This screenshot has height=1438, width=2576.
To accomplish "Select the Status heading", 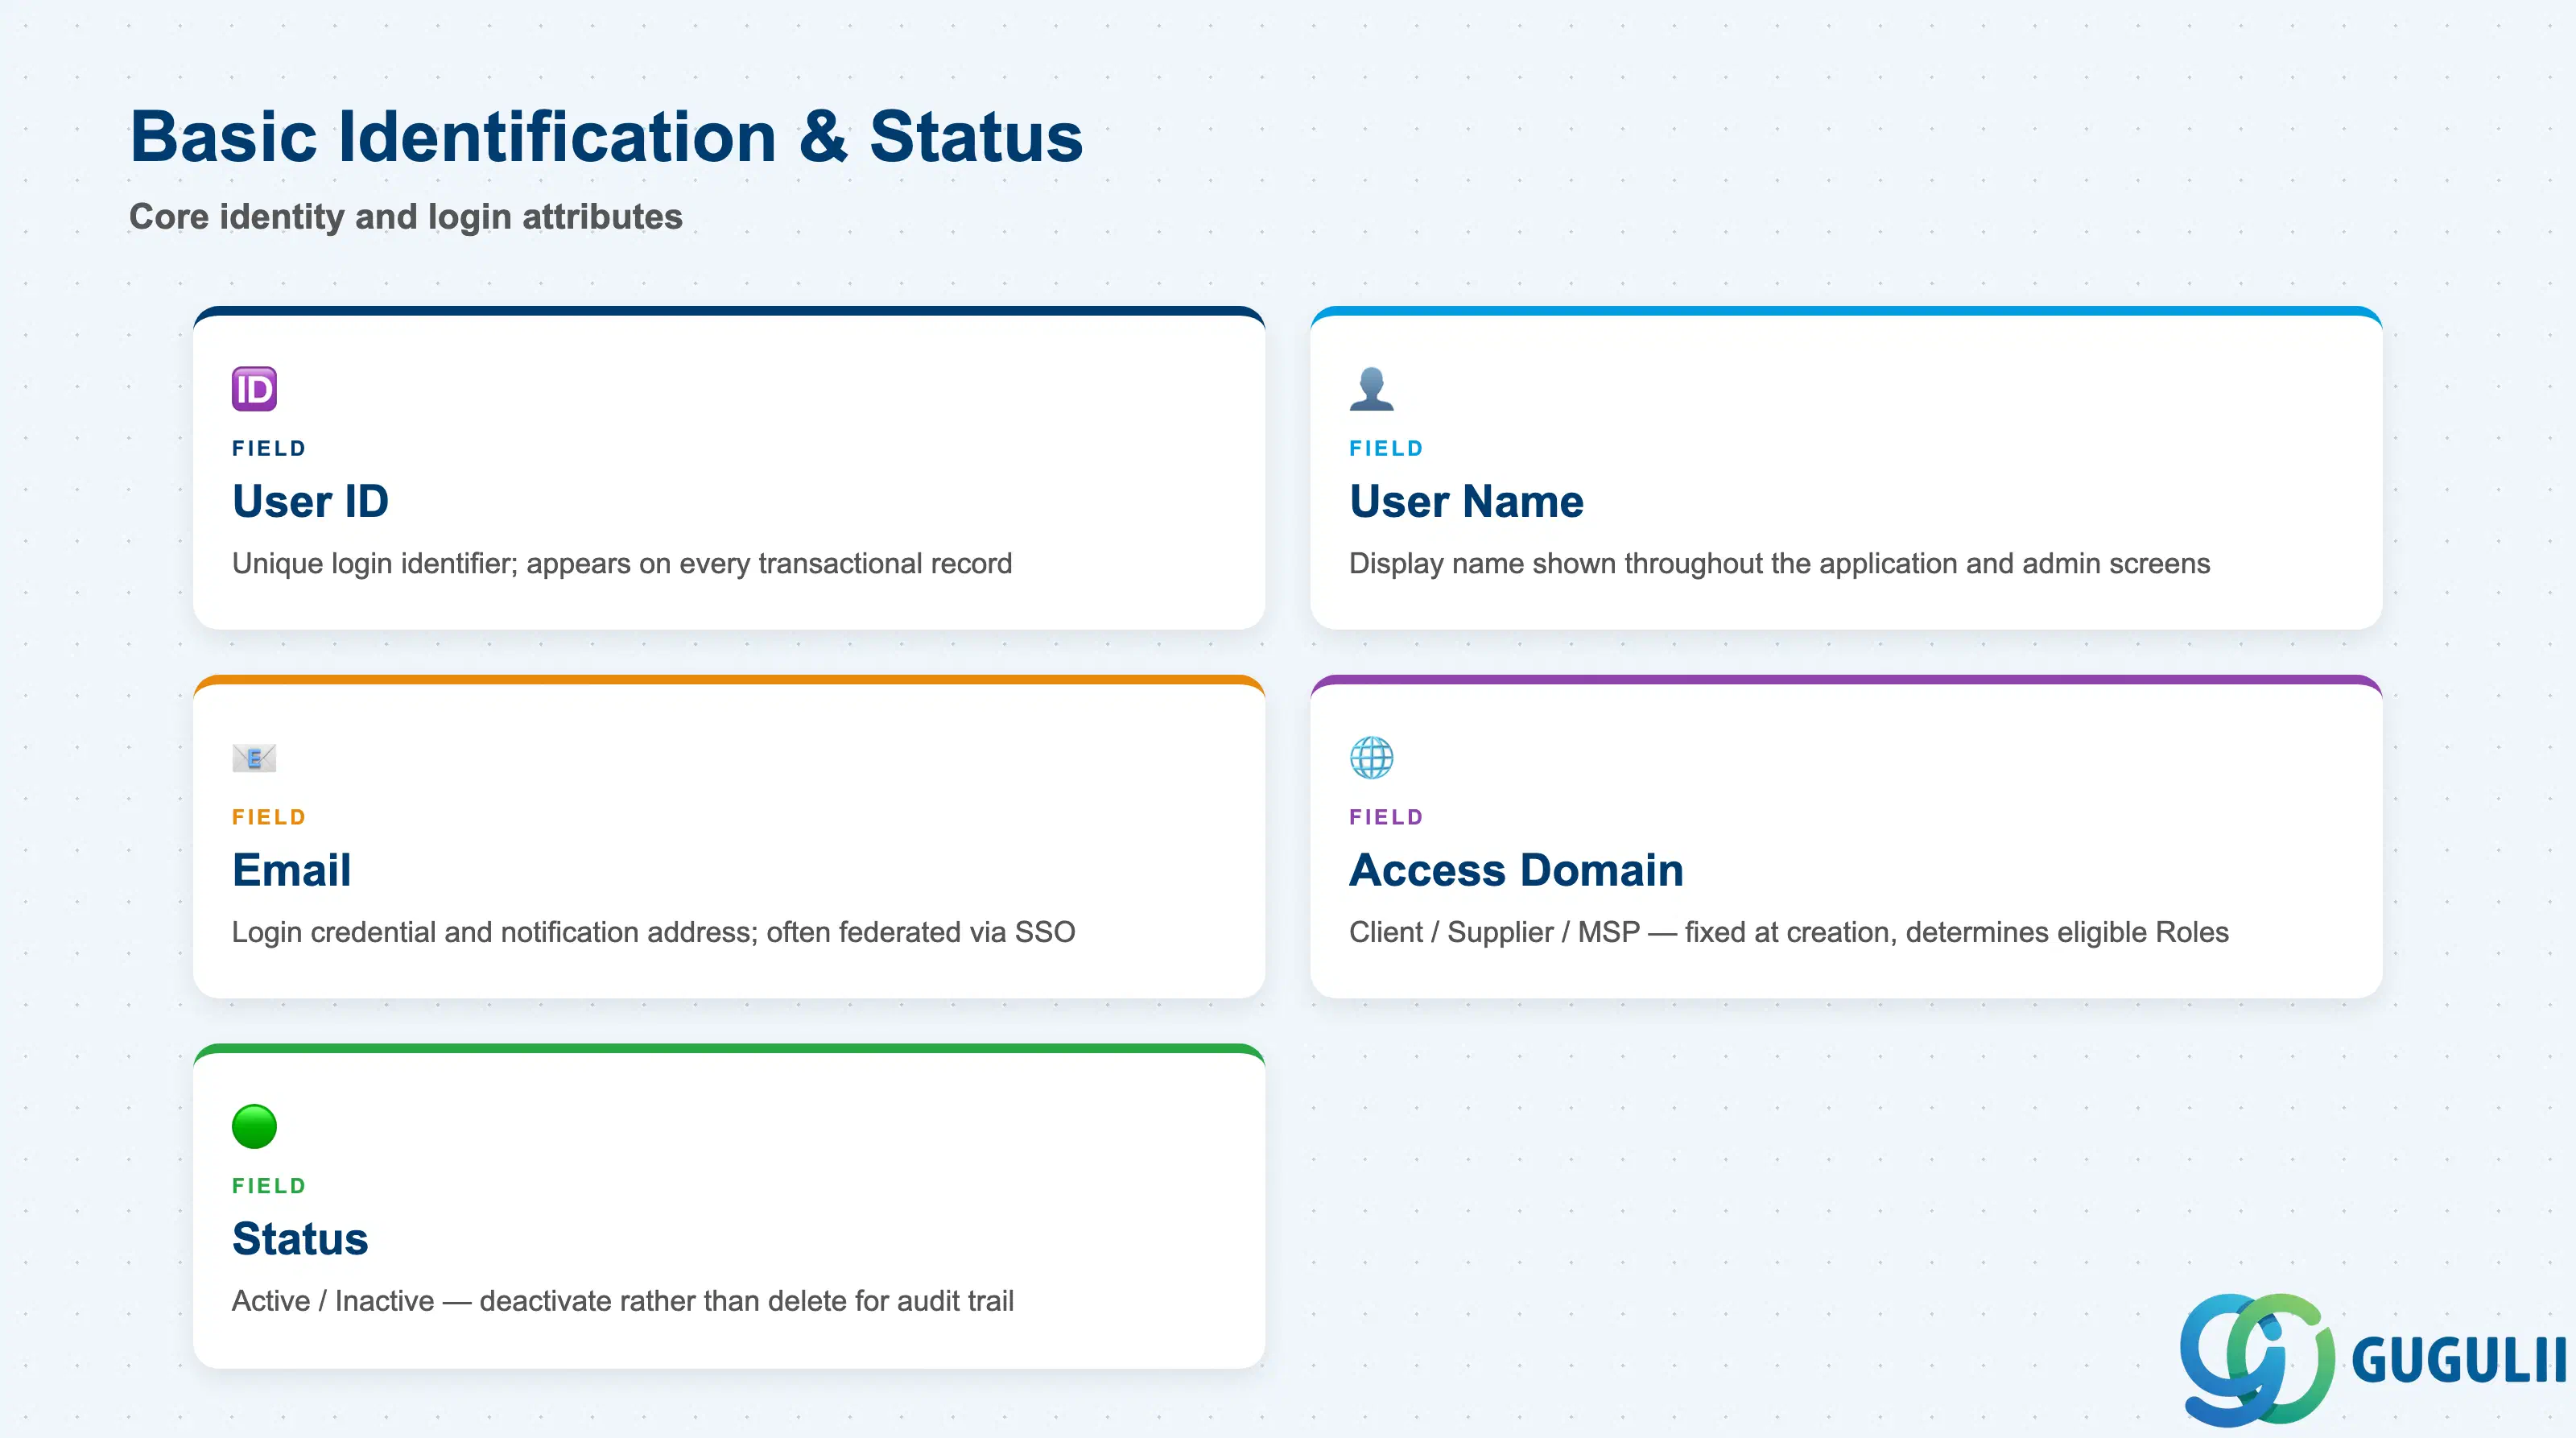I will tap(300, 1239).
